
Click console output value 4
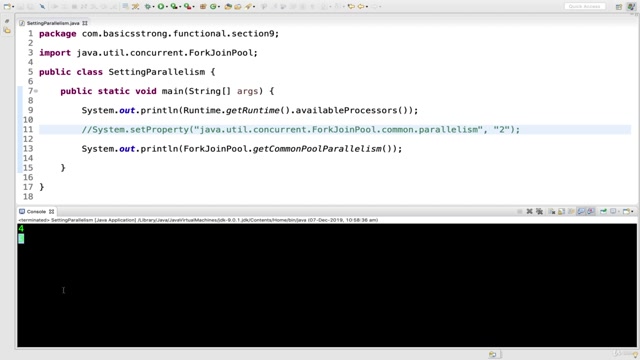(x=21, y=229)
